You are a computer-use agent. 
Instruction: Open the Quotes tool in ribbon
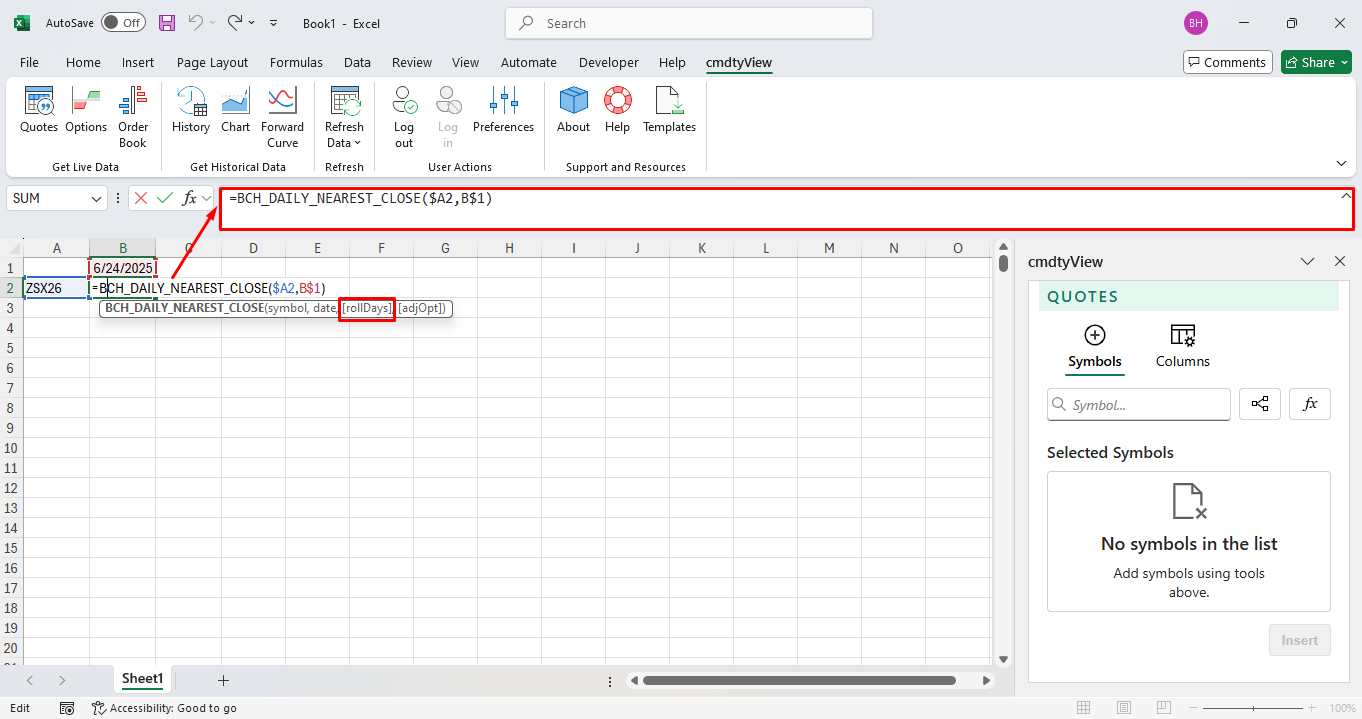[39, 110]
